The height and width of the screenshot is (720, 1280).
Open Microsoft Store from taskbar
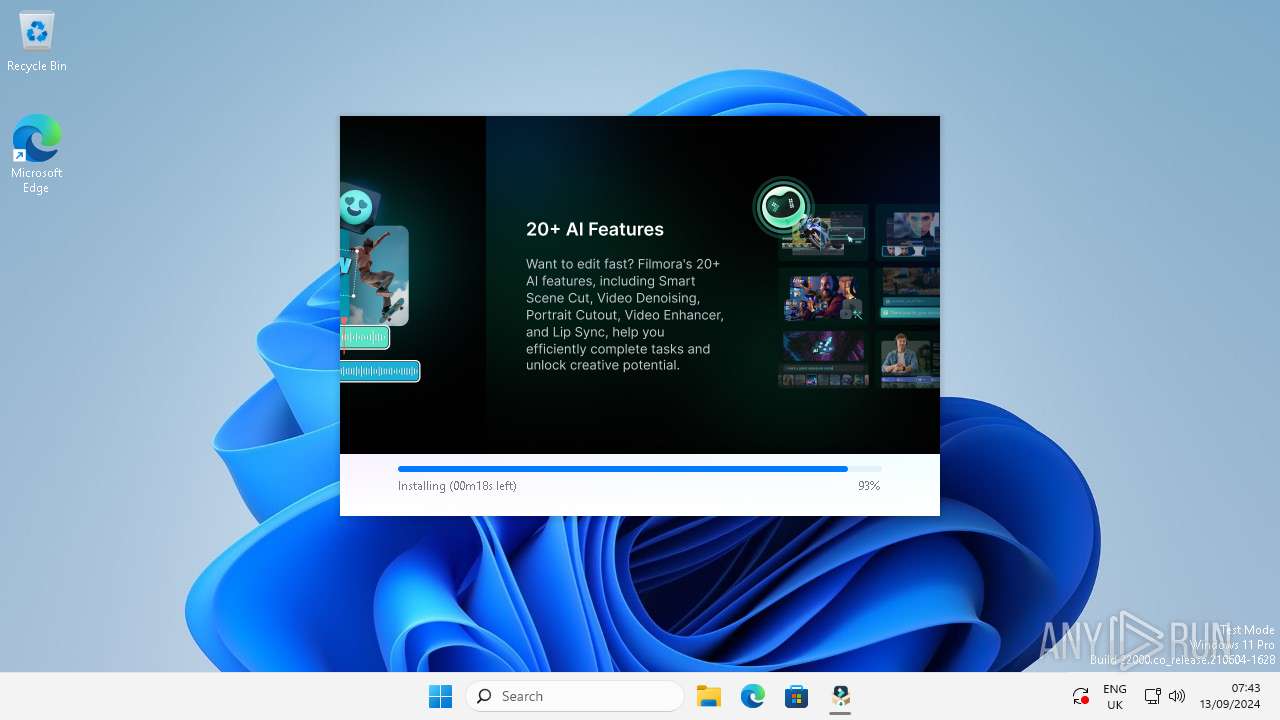[797, 696]
